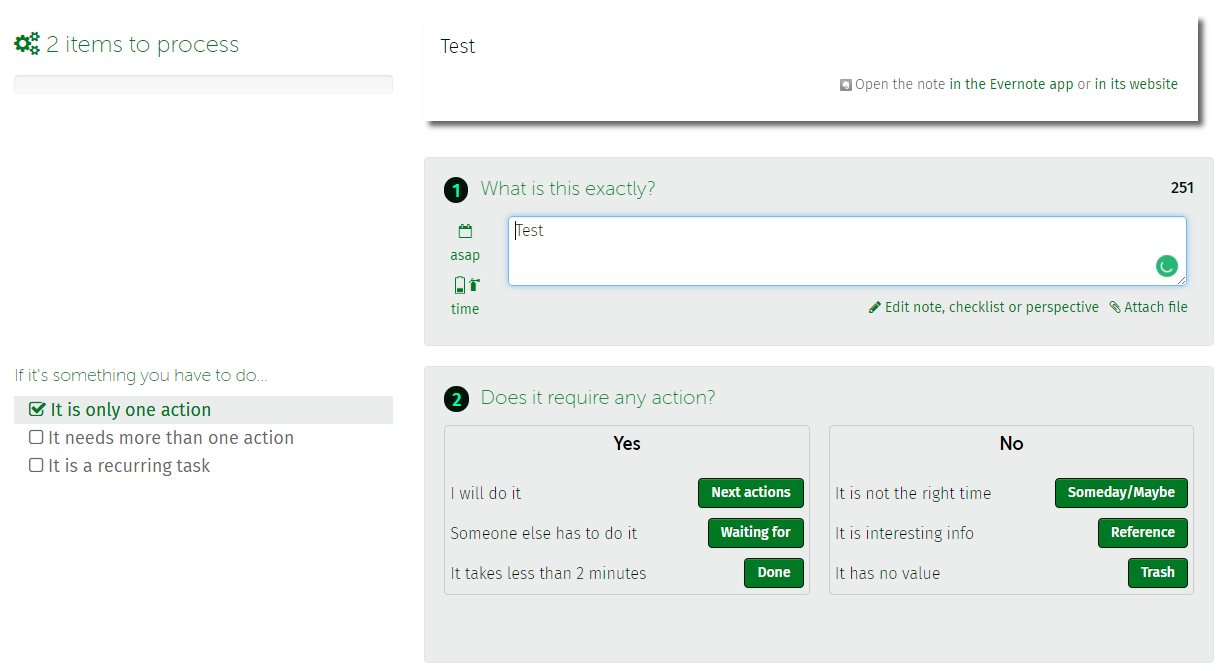Open note in its website link
The height and width of the screenshot is (671, 1222).
coord(1136,84)
